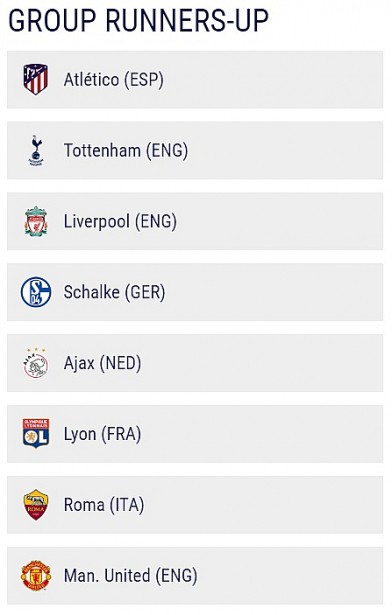Select the Liverpool (ENG) text label
The width and height of the screenshot is (392, 615).
[120, 222]
